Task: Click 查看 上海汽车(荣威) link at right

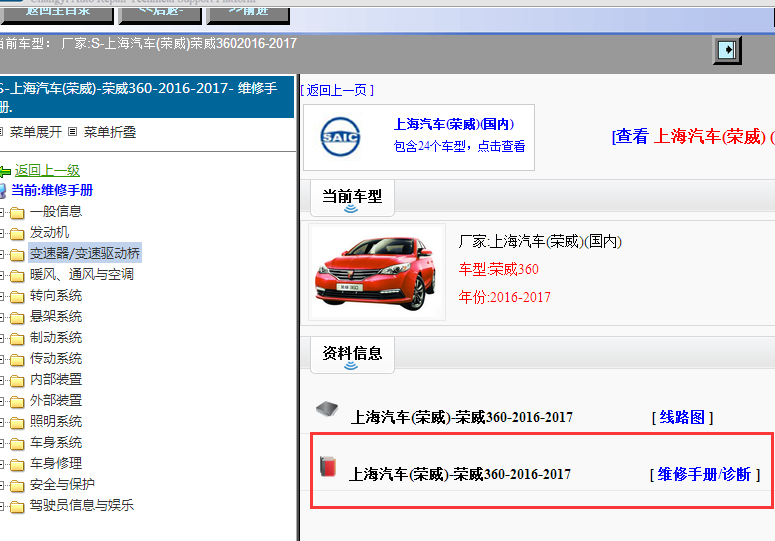Action: tap(693, 136)
